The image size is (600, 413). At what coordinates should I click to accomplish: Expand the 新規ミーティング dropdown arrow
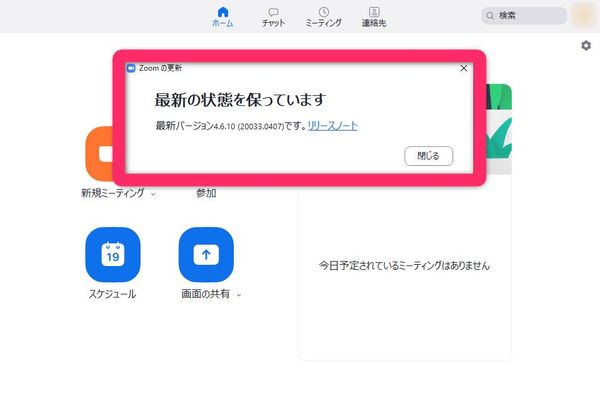coord(153,194)
